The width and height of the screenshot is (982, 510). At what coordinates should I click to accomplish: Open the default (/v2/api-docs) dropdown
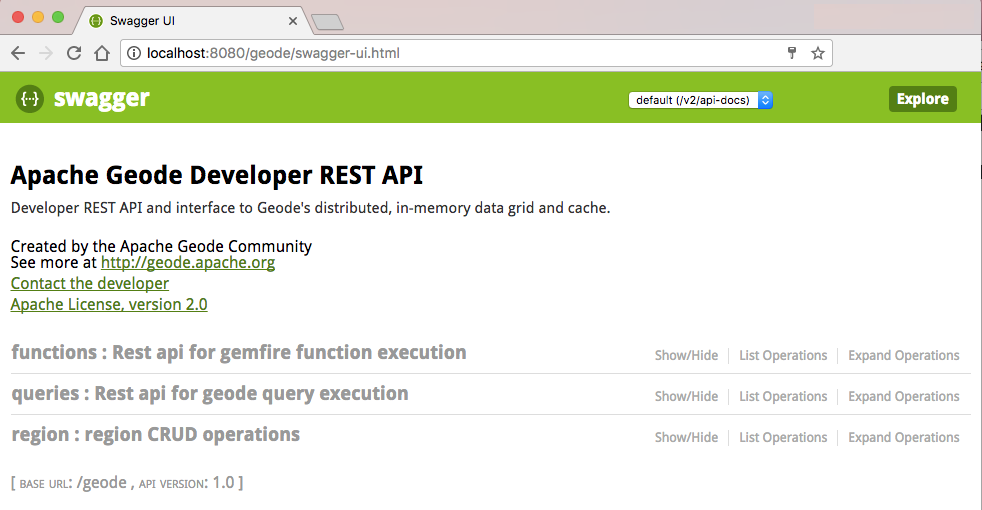(x=701, y=100)
